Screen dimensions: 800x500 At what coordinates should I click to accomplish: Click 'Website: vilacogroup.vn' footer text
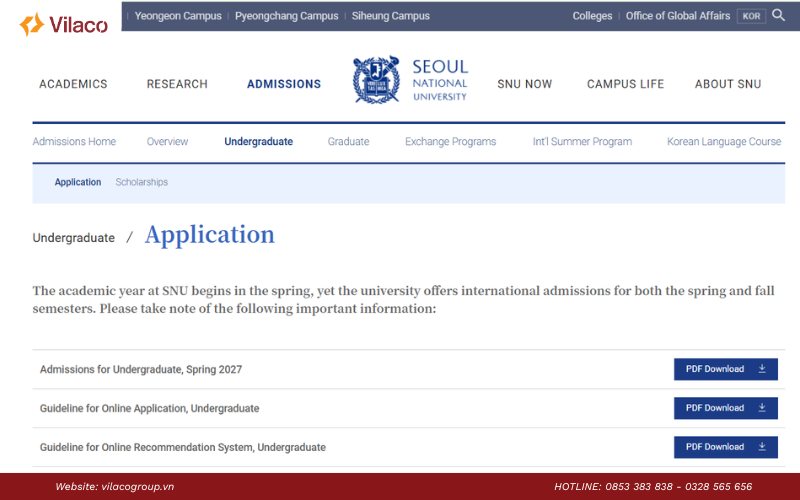click(115, 487)
